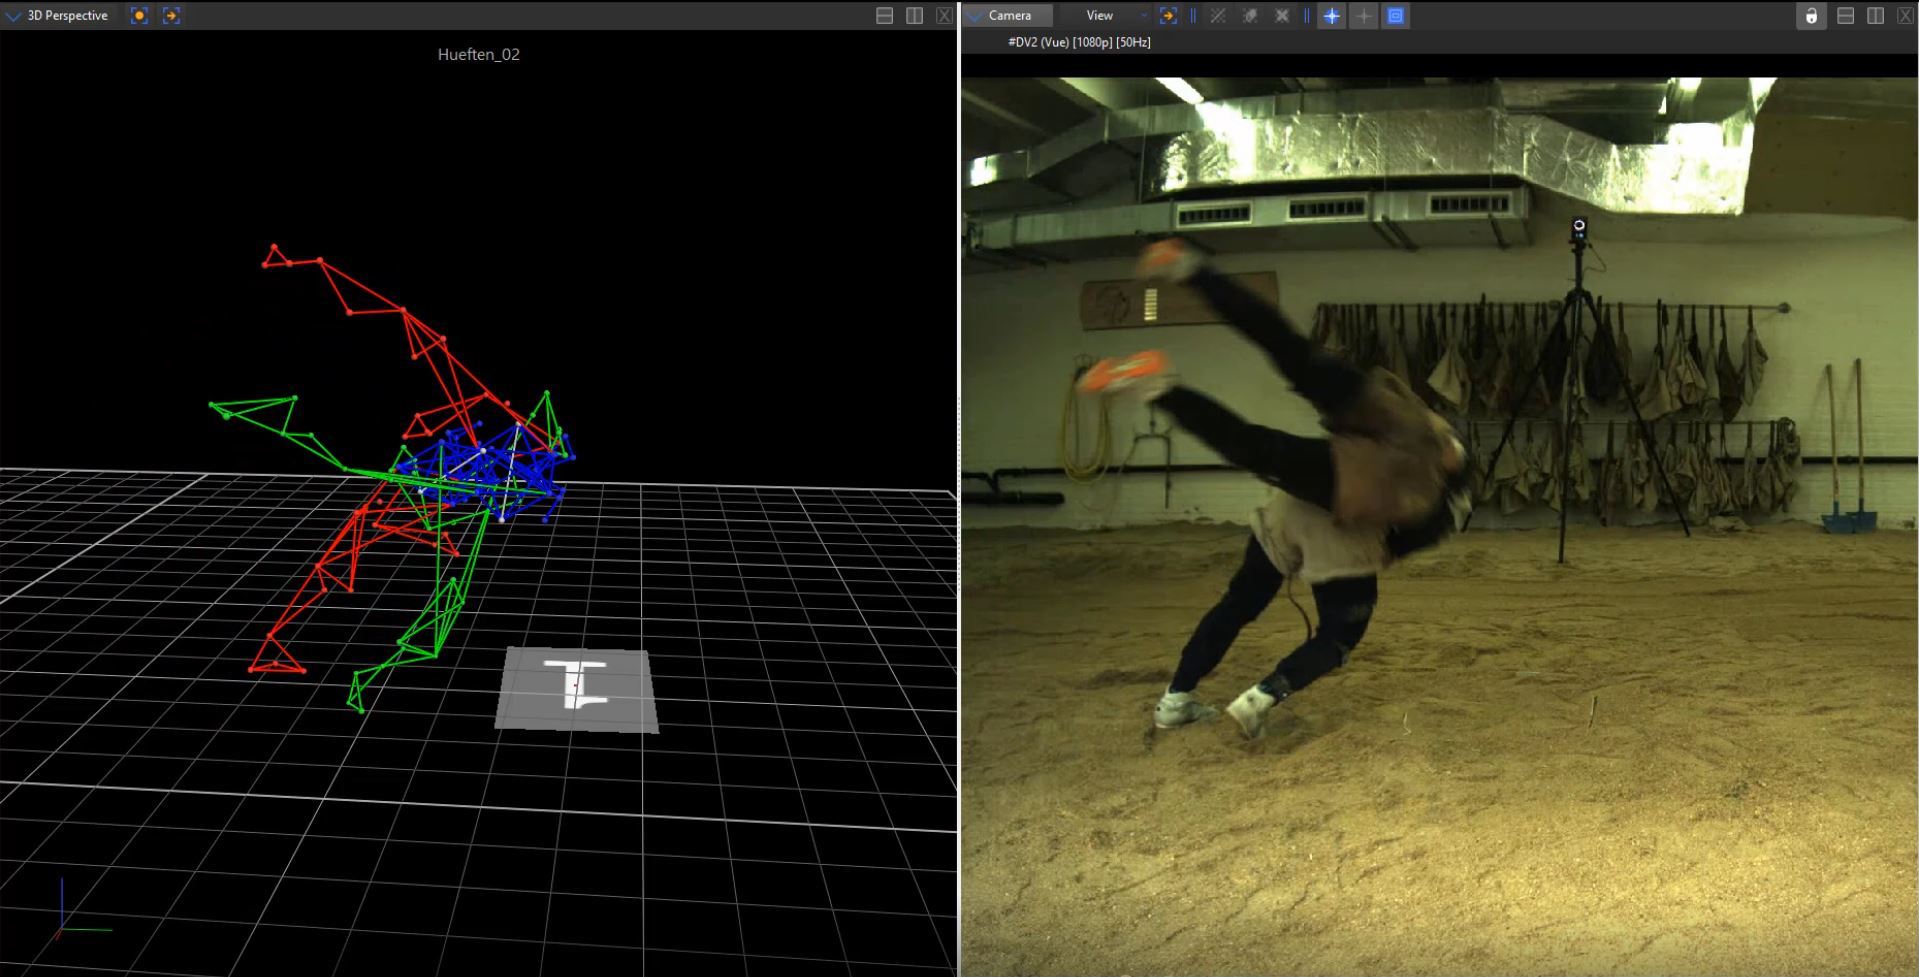Click the orange-arrow frame icon in Camera toolbar
This screenshot has width=1919, height=977.
coord(1168,16)
